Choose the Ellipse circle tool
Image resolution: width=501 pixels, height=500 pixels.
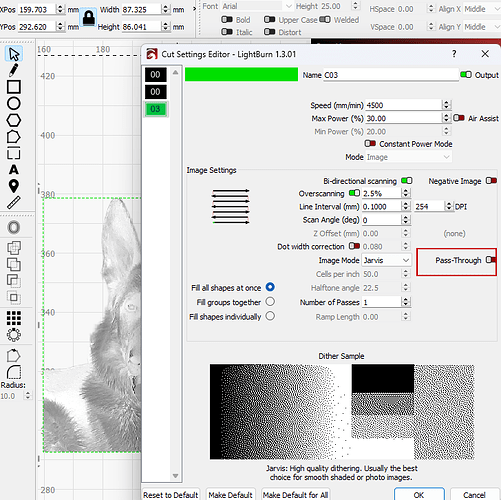pyautogui.click(x=14, y=103)
